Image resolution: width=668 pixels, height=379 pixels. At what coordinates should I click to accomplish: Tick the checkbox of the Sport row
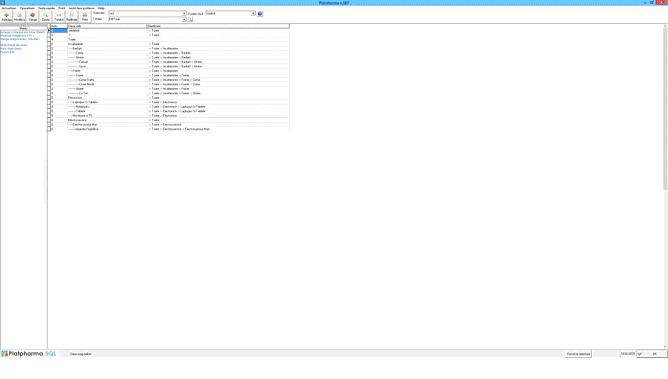click(49, 66)
